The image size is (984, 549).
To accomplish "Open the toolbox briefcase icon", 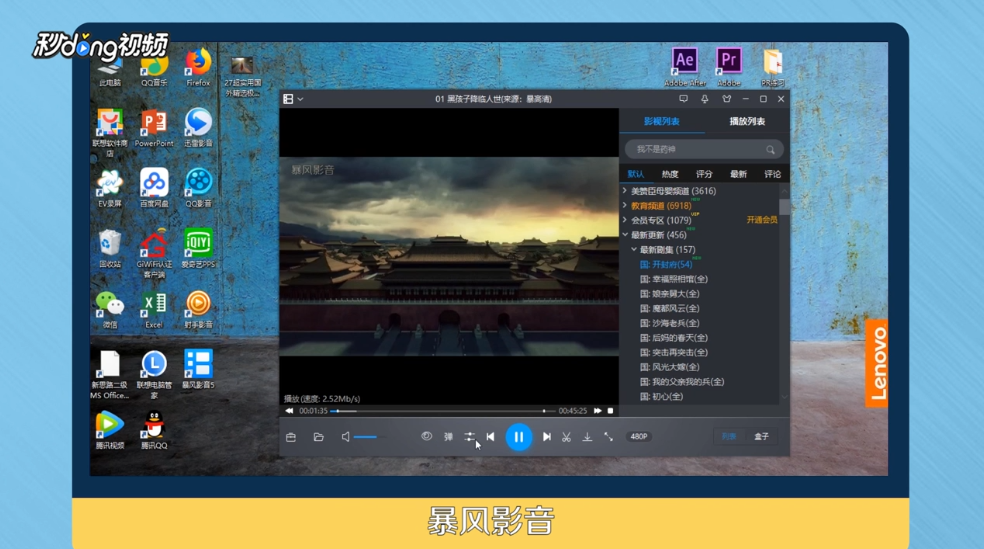I will pyautogui.click(x=291, y=437).
